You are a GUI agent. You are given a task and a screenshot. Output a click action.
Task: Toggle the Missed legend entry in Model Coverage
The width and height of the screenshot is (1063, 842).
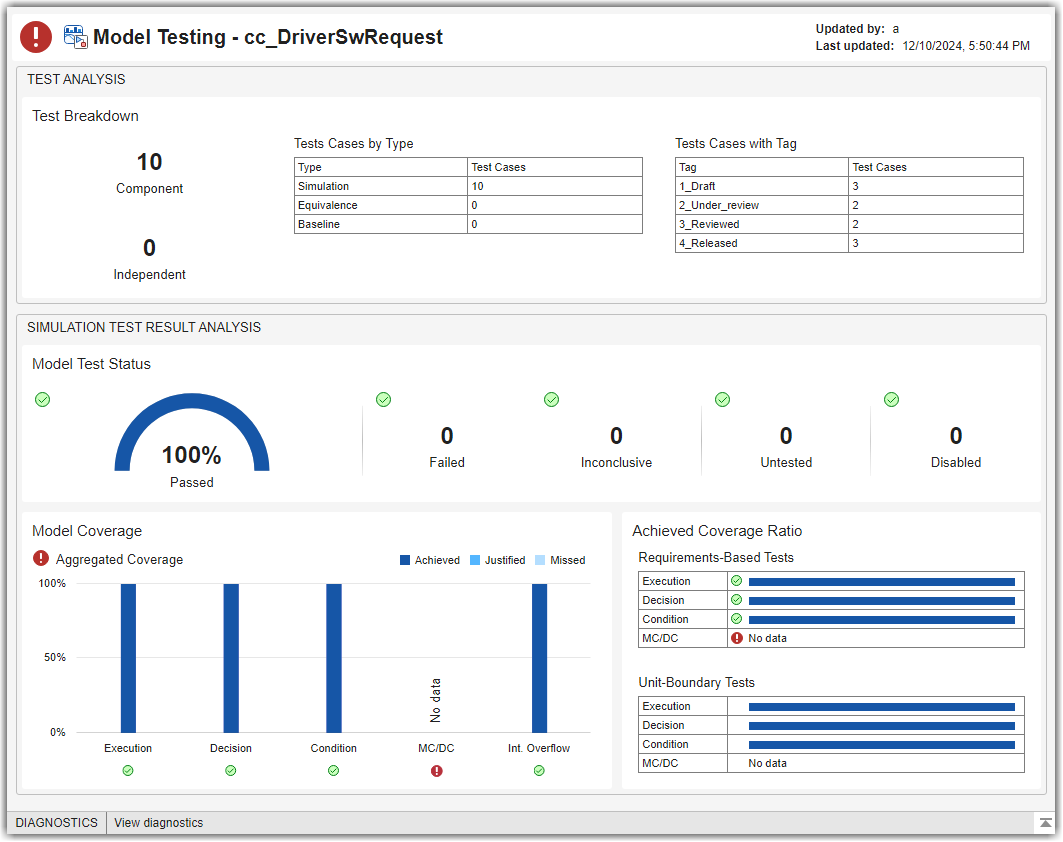point(560,560)
